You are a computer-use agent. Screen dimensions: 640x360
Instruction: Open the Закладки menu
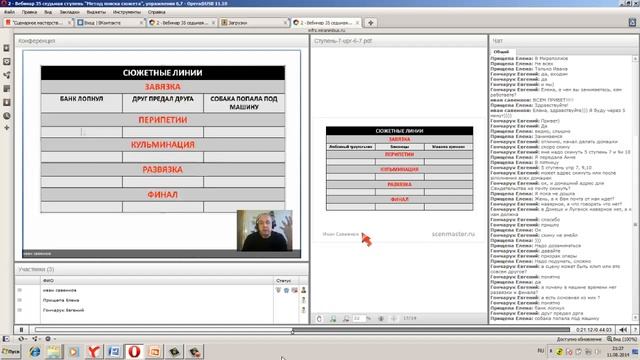point(69,12)
